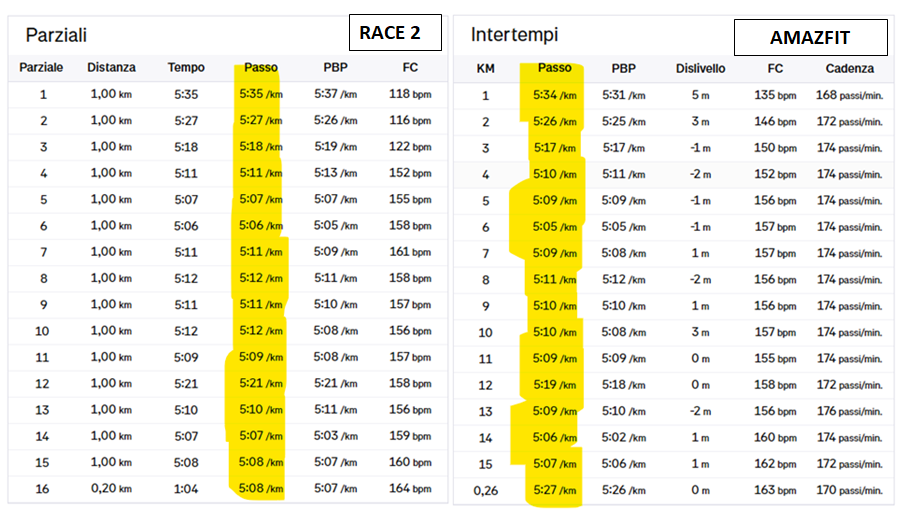Click the 5:27 /km pace in Intertempi
Screen dimensions: 902x514
554,490
